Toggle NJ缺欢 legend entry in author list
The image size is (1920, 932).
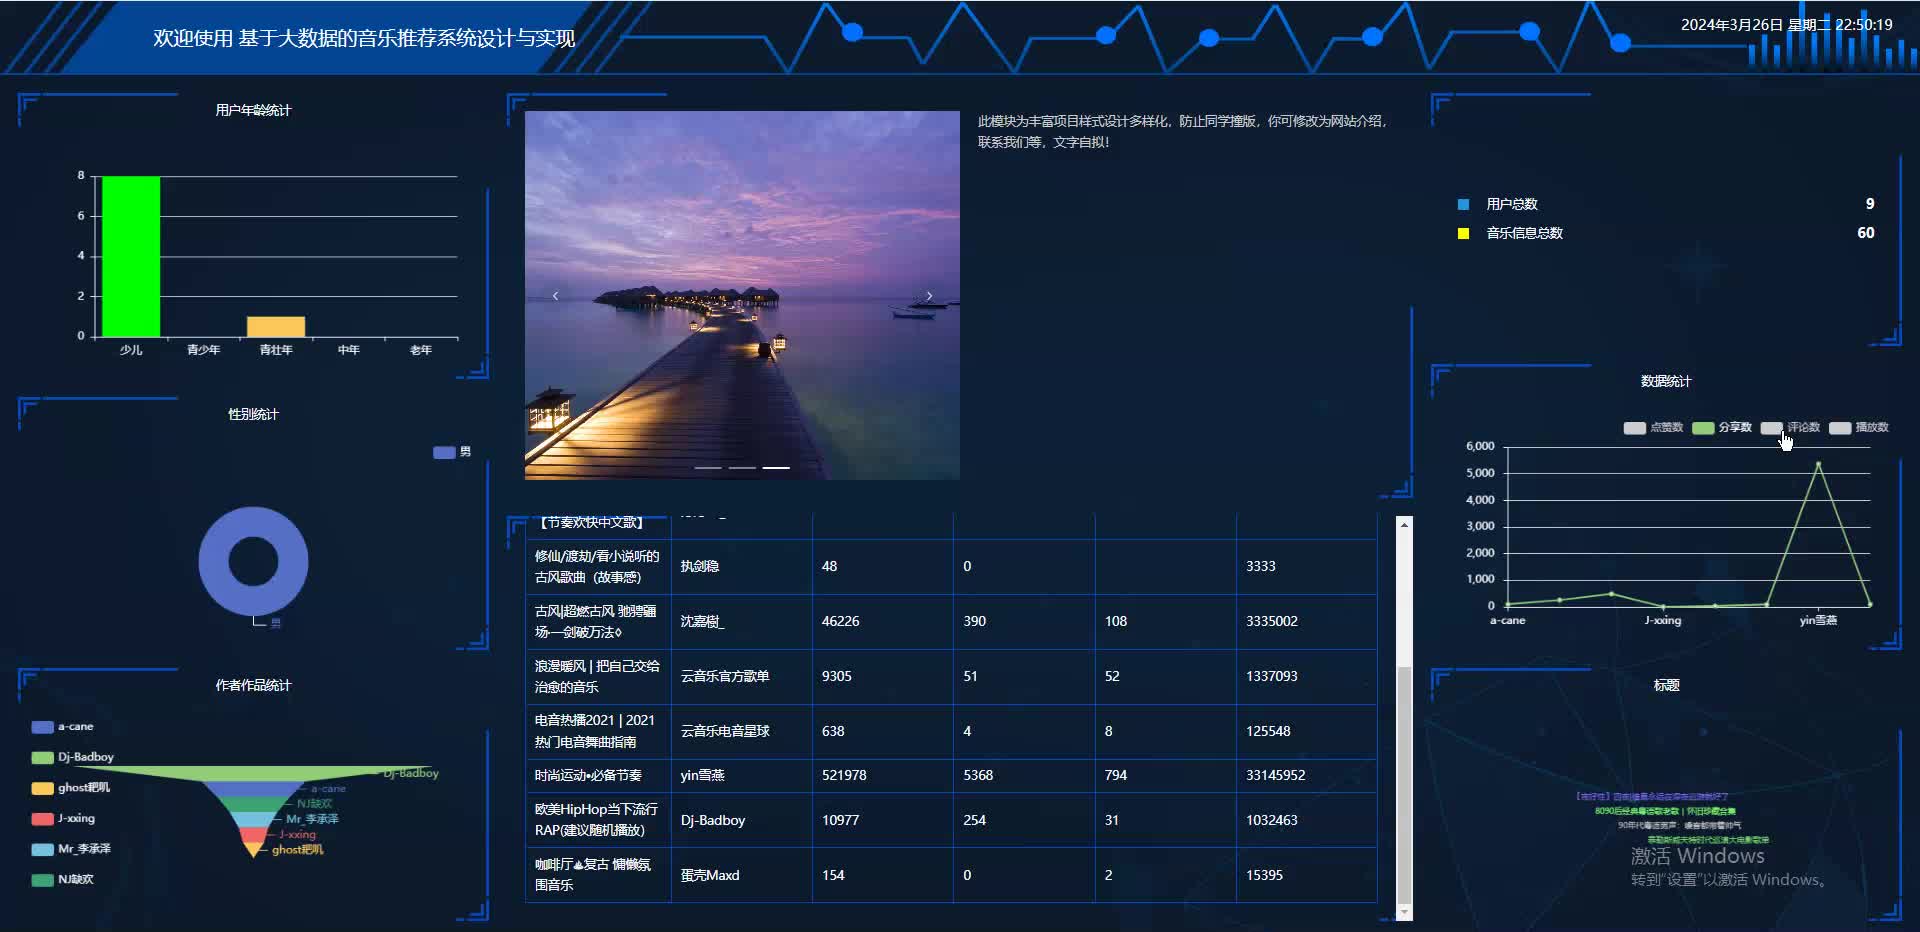coord(63,880)
